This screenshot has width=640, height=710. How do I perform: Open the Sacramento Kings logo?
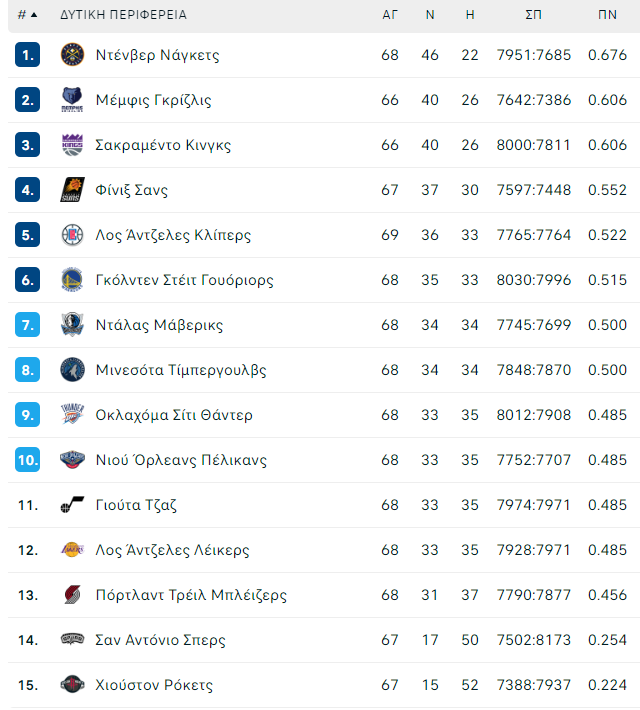point(72,145)
